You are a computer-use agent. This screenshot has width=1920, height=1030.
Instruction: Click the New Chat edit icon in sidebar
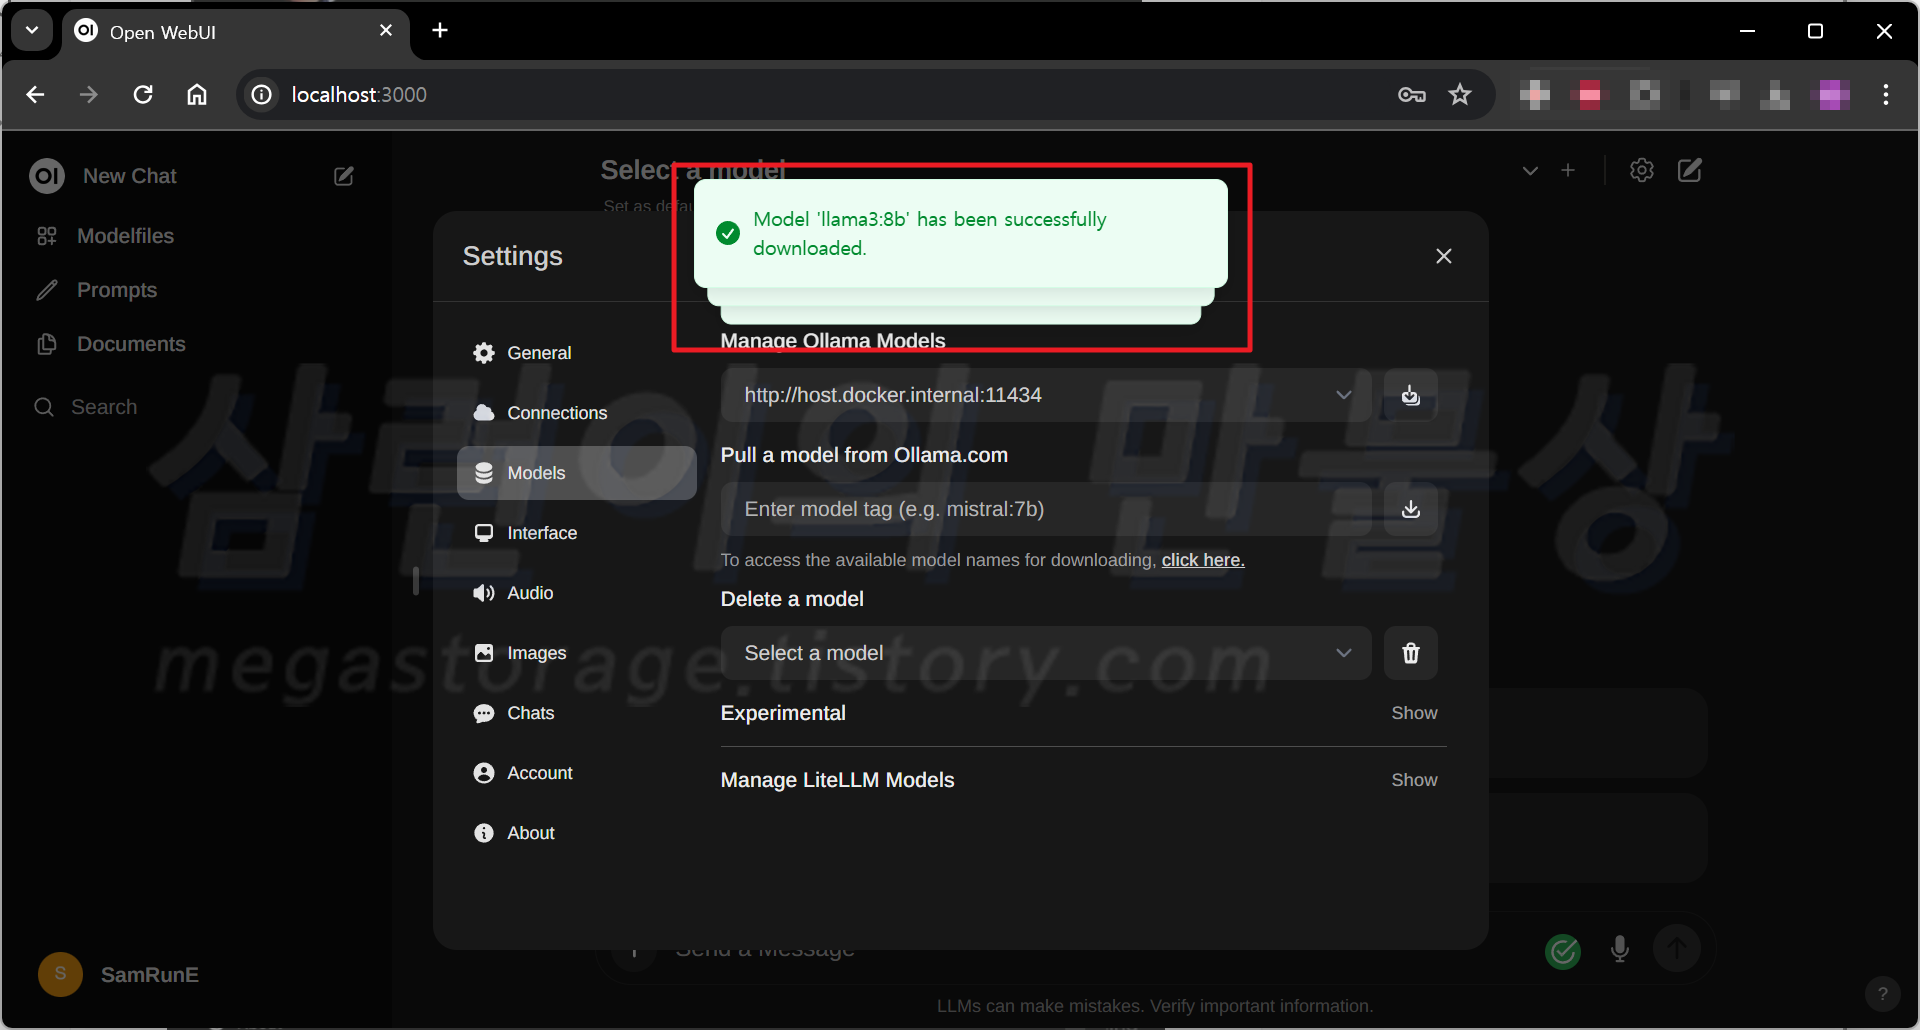click(x=344, y=176)
